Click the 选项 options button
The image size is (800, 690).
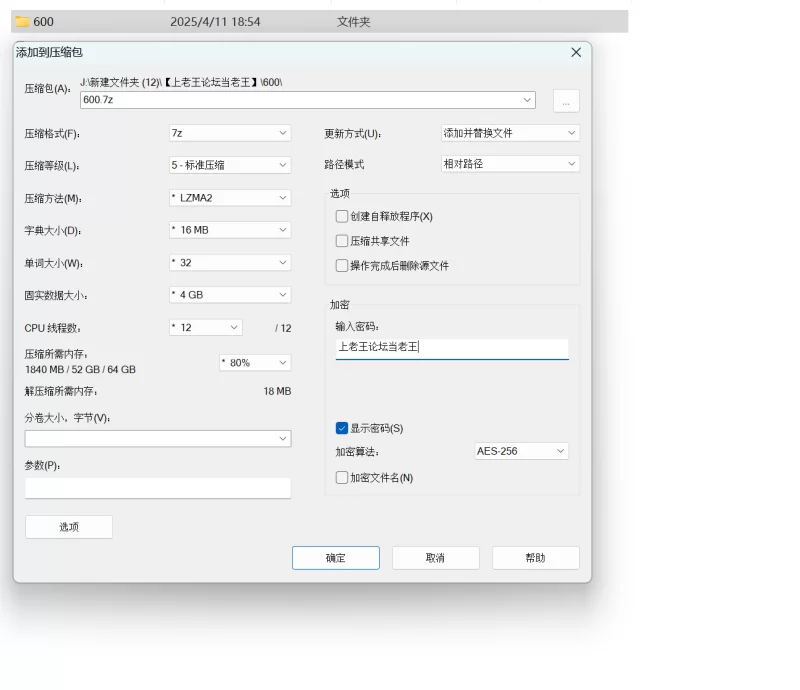coord(69,527)
